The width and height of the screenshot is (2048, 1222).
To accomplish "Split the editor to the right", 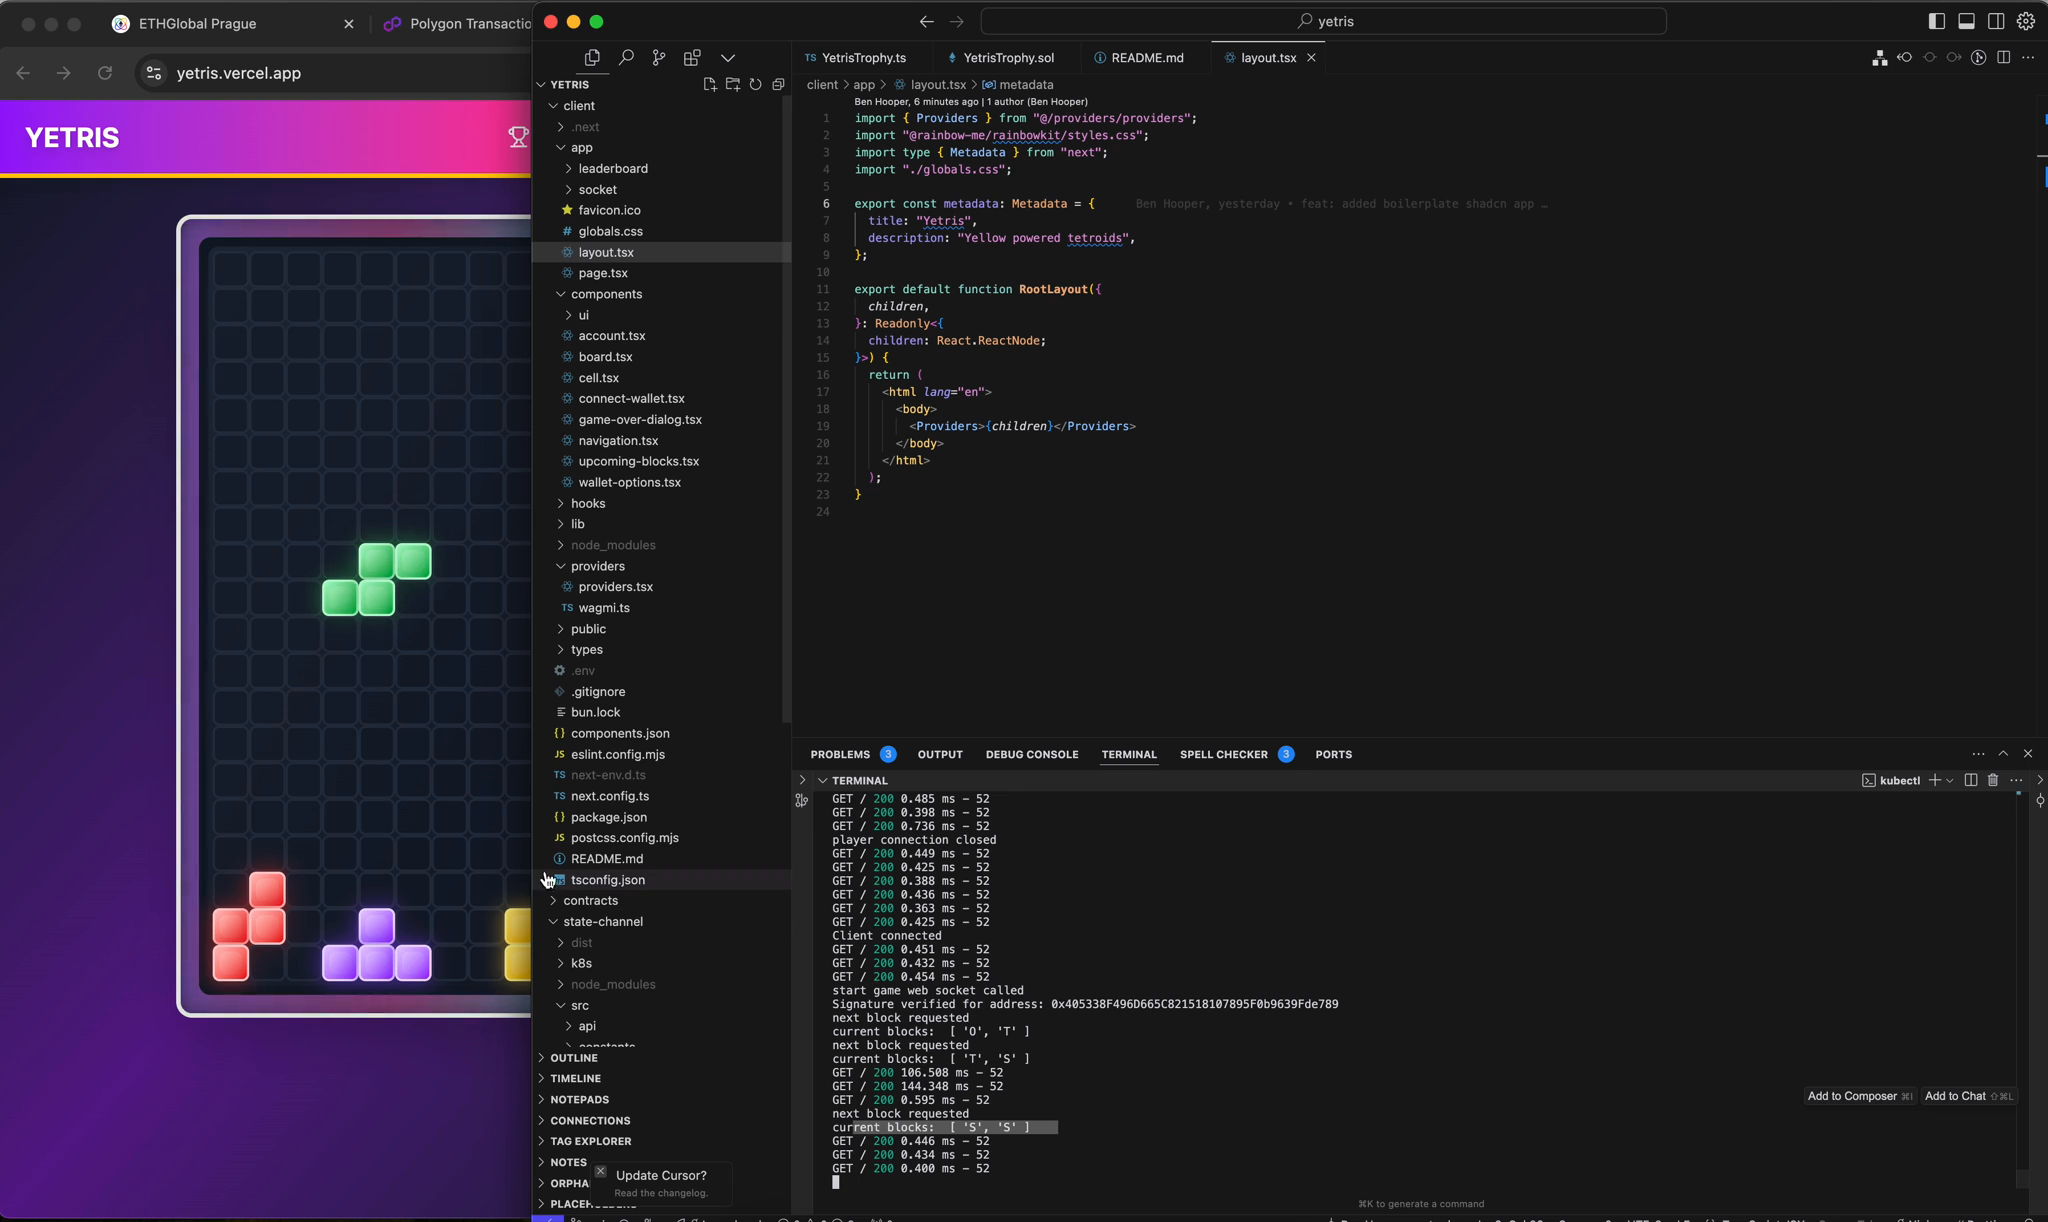I will point(2004,58).
